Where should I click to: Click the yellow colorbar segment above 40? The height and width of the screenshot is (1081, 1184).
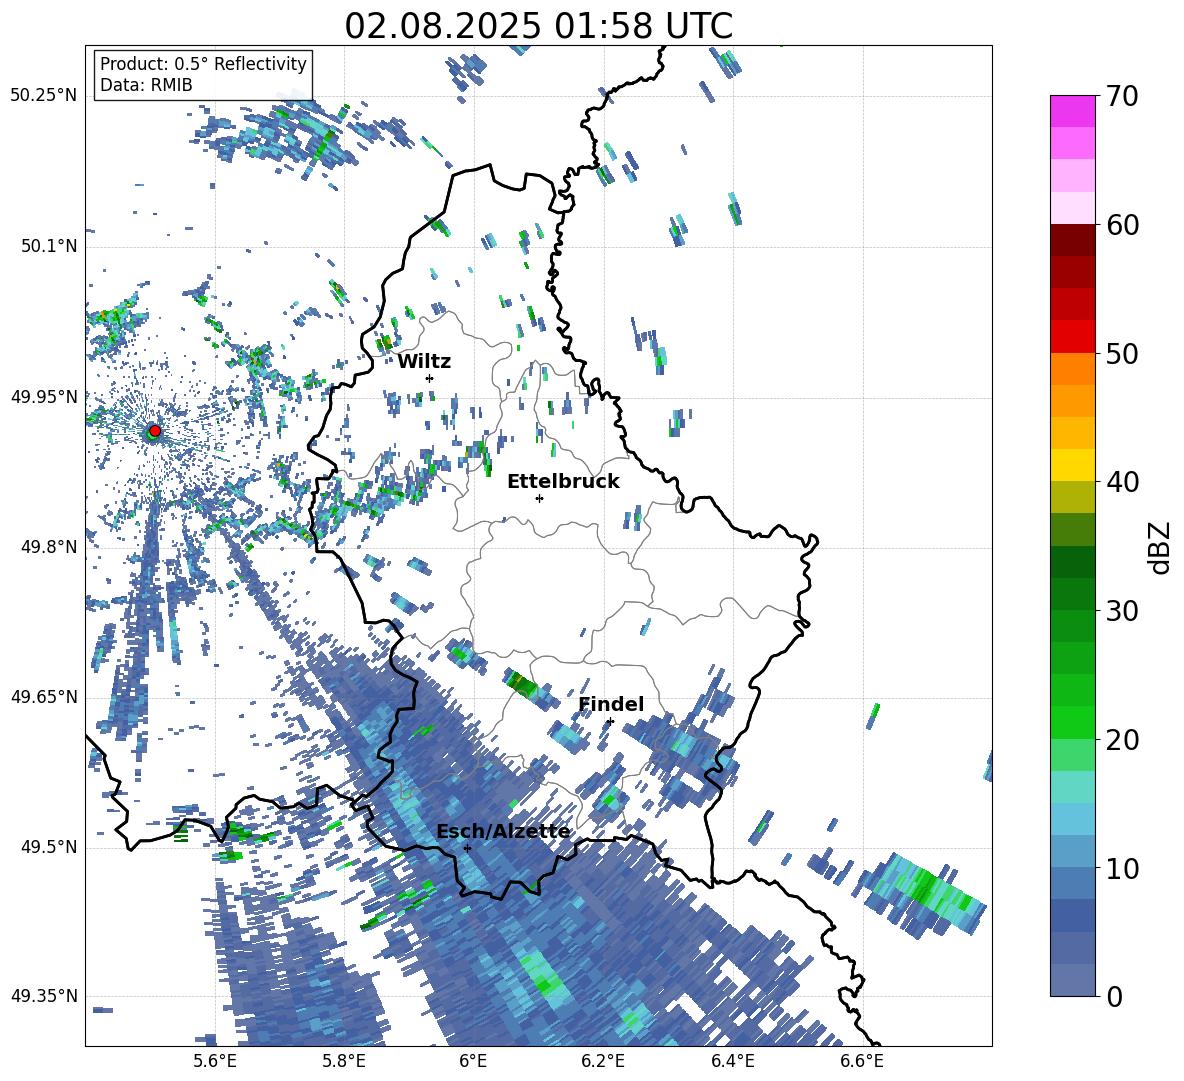click(1072, 465)
